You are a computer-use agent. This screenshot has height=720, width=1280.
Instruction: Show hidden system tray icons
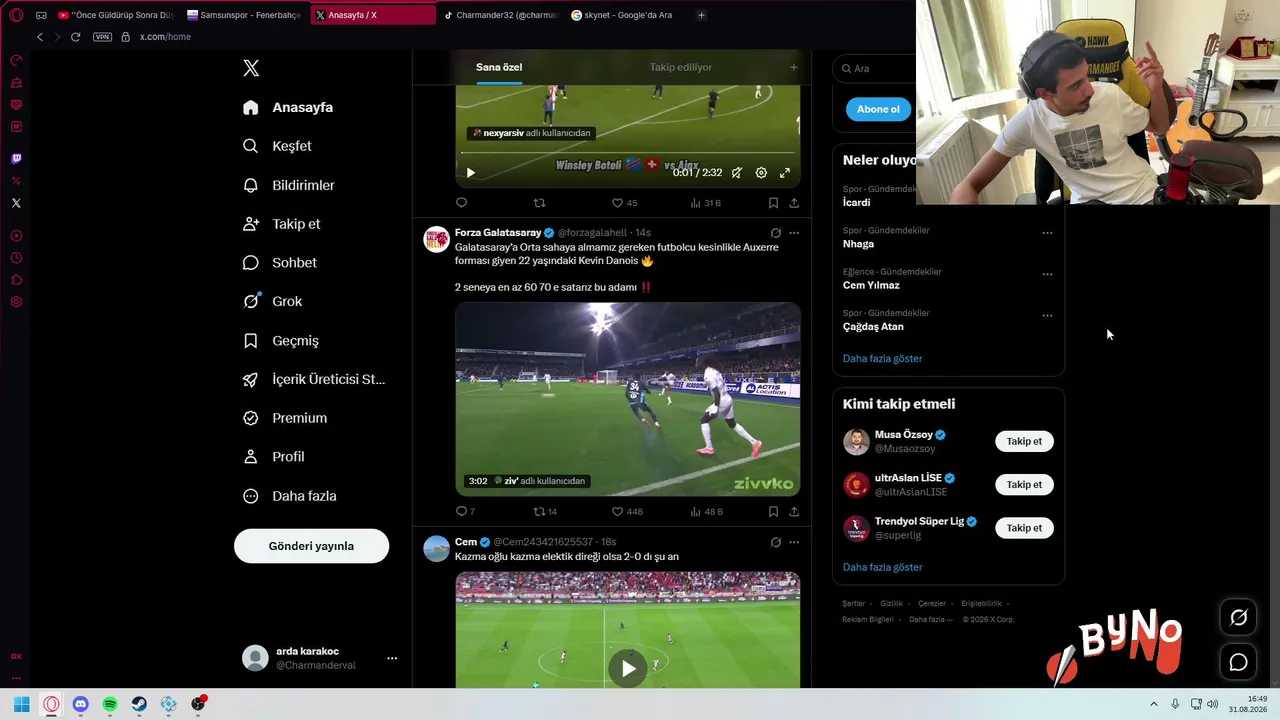1153,704
